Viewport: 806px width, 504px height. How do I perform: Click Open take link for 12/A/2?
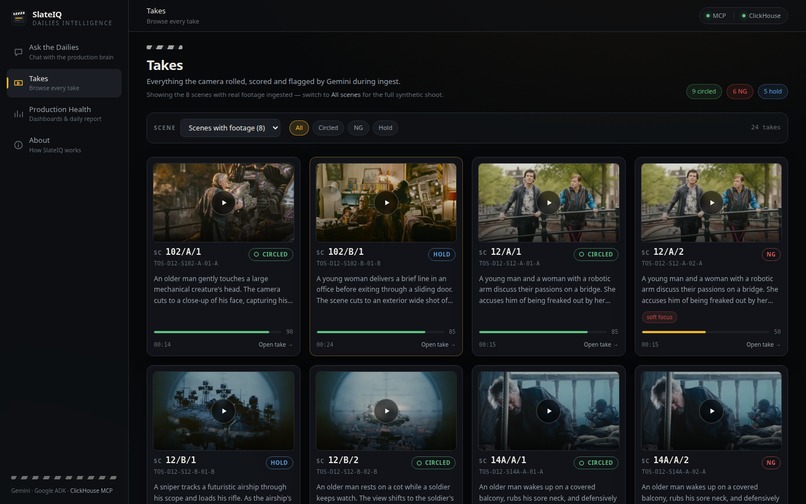(763, 345)
